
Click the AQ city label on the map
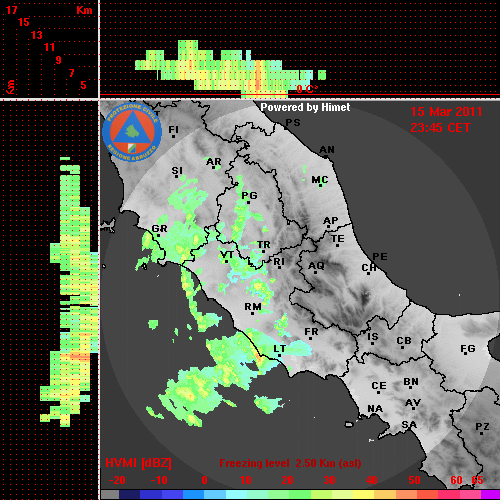pyautogui.click(x=316, y=266)
